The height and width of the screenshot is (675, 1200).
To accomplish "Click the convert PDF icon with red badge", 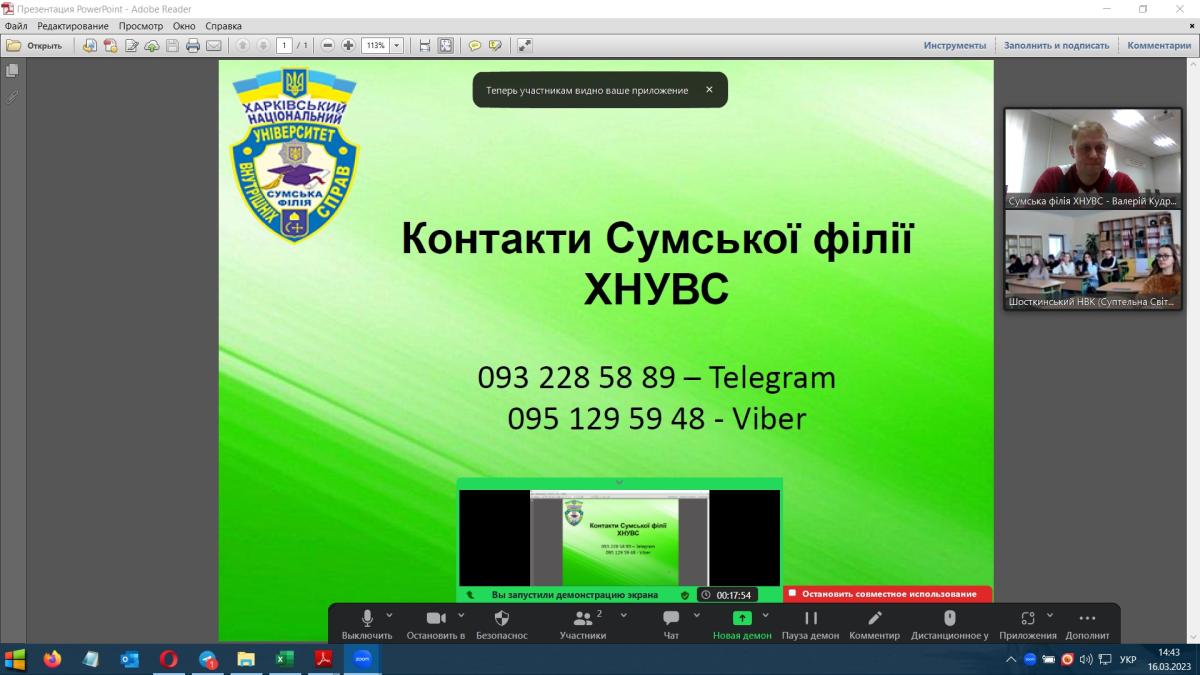I will point(110,45).
